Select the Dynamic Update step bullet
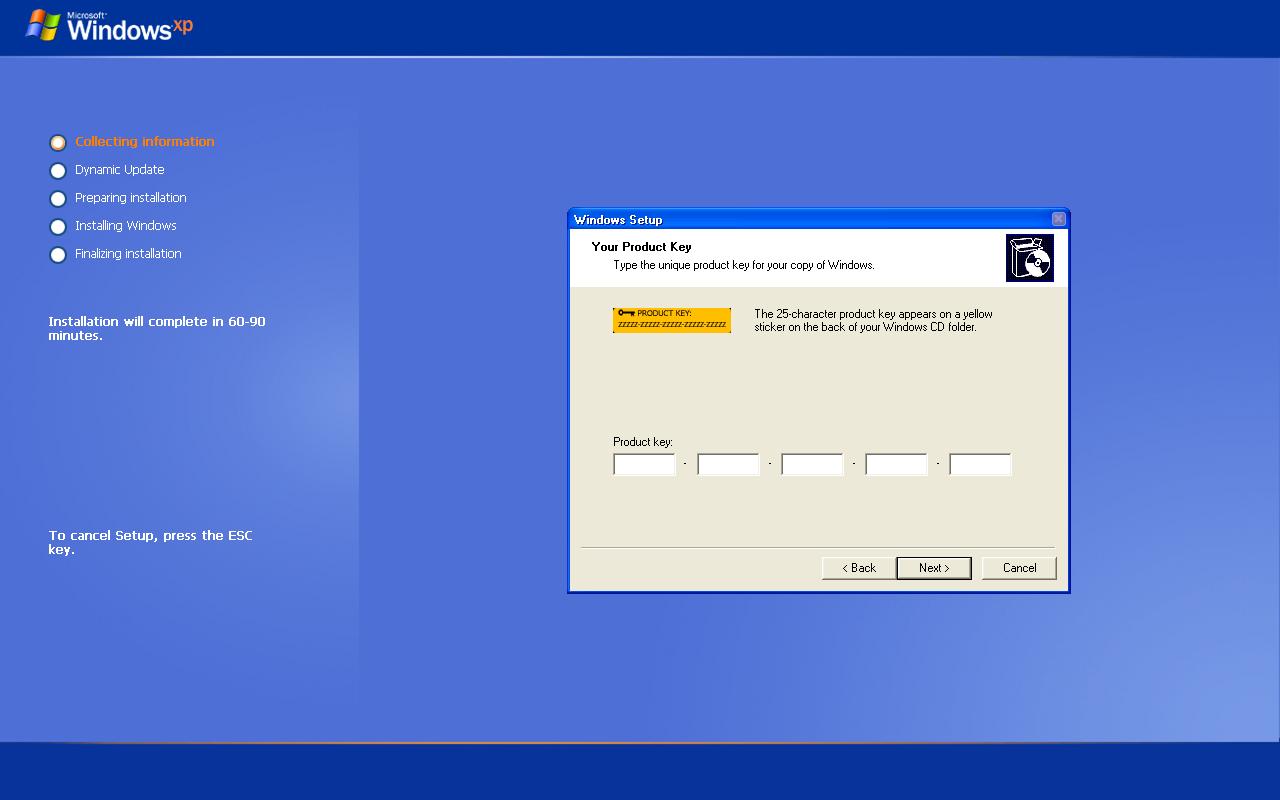This screenshot has width=1280, height=800. pyautogui.click(x=58, y=171)
